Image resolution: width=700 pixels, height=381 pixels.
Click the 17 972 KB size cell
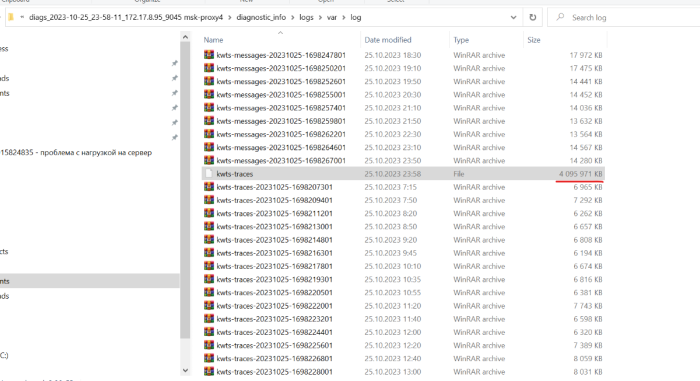tap(586, 55)
